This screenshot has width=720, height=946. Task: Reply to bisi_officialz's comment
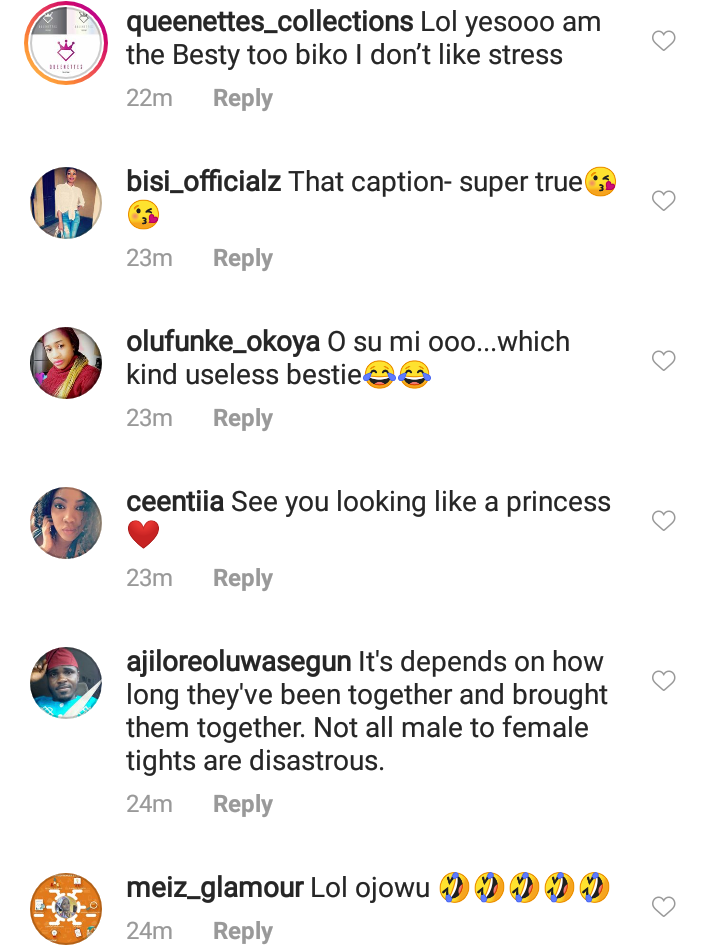coord(243,258)
